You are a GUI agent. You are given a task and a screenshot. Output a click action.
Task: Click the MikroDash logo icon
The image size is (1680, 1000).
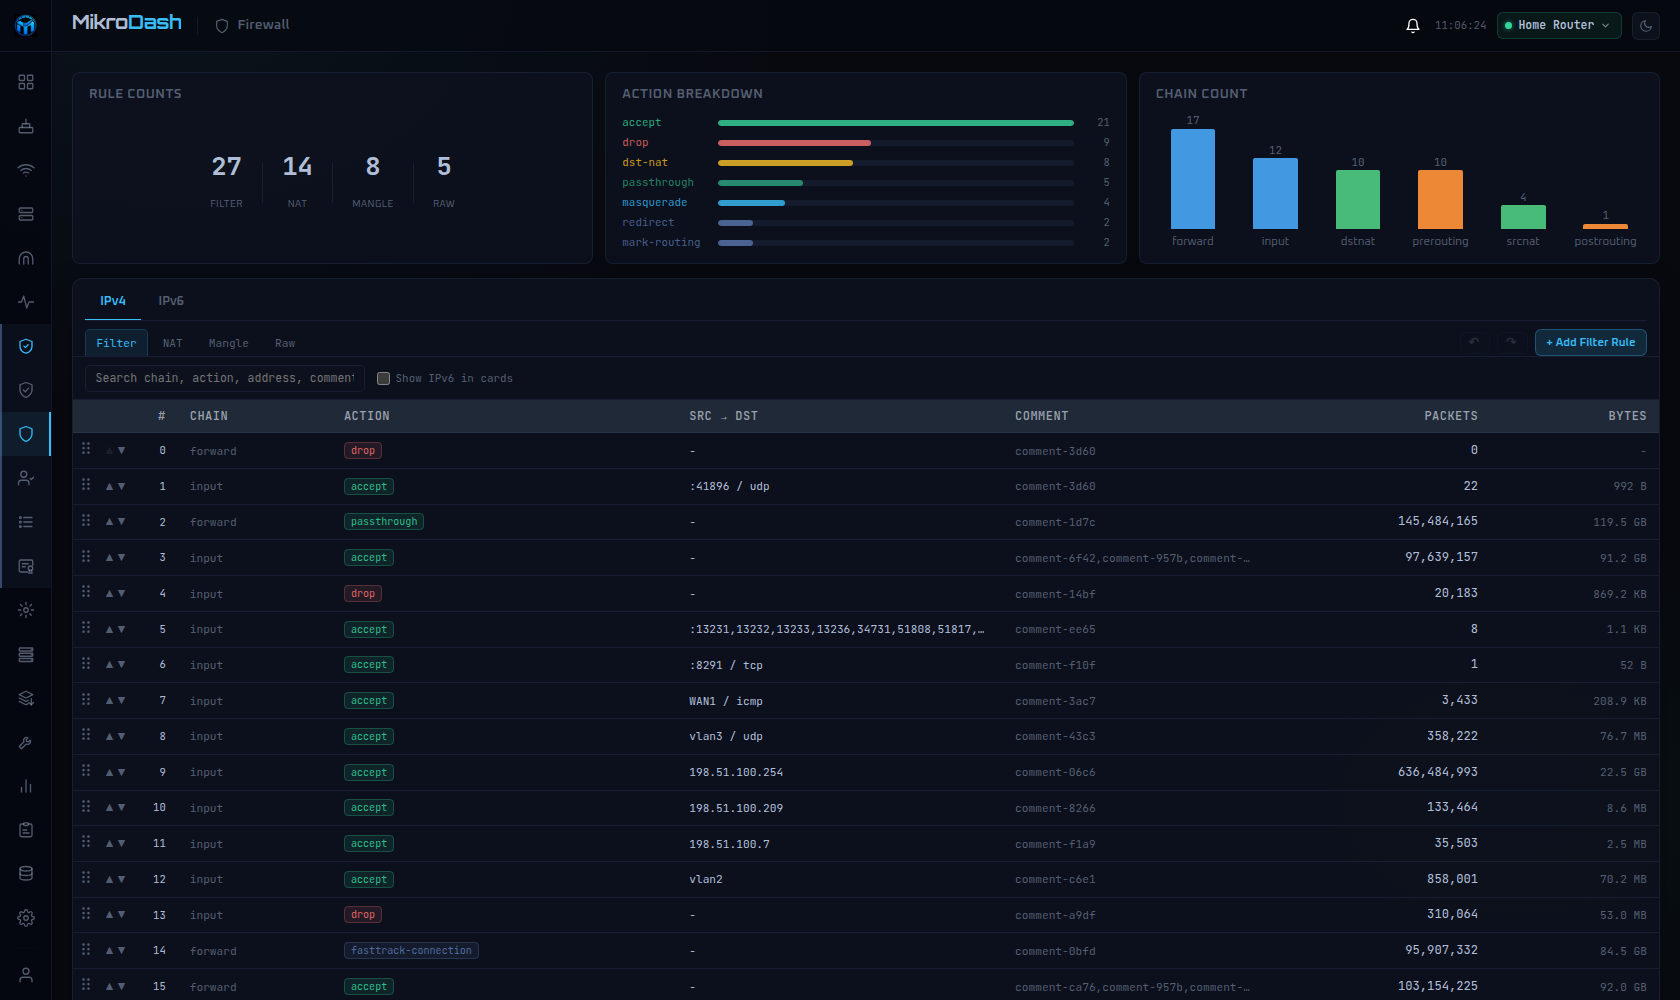[26, 25]
